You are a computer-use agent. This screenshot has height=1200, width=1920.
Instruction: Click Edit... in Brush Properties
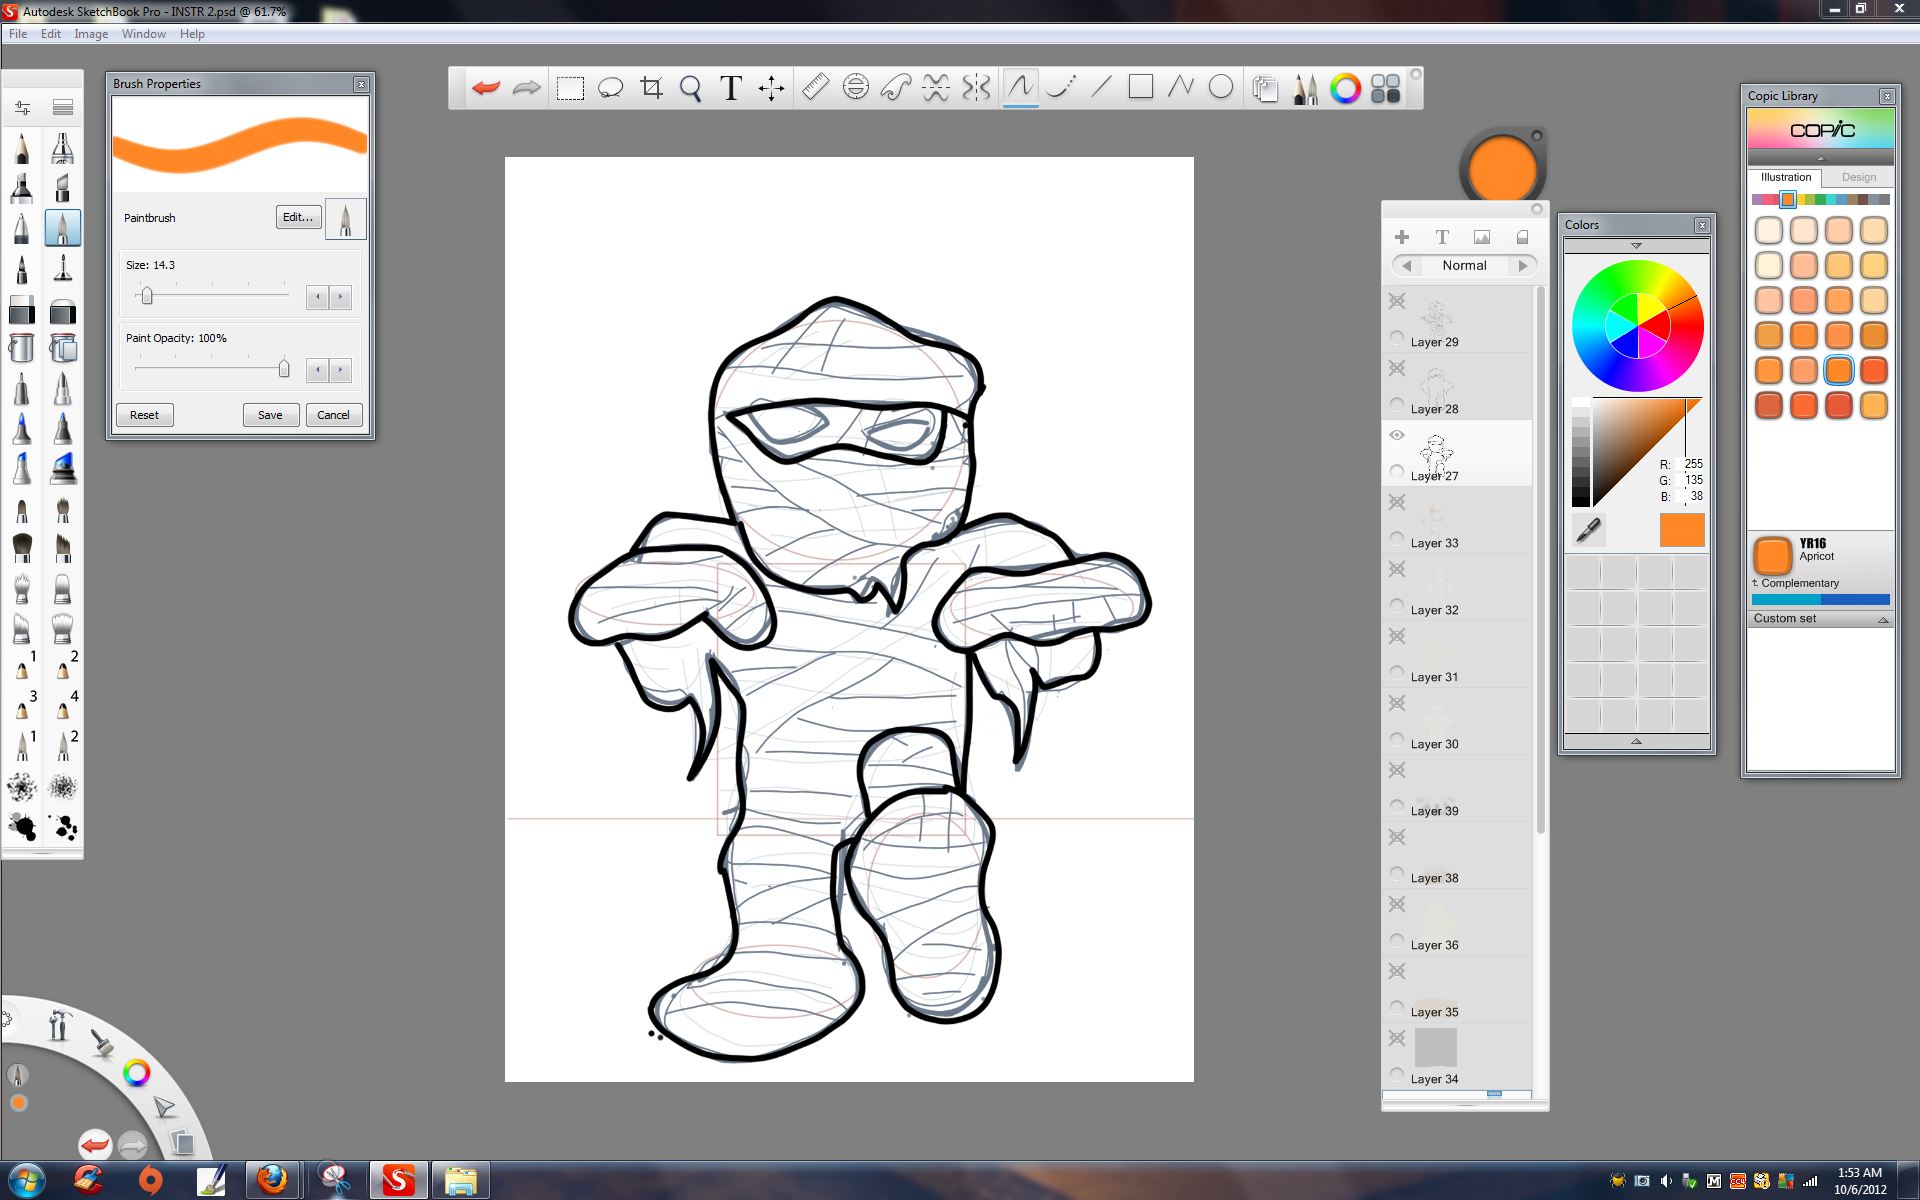pyautogui.click(x=298, y=217)
